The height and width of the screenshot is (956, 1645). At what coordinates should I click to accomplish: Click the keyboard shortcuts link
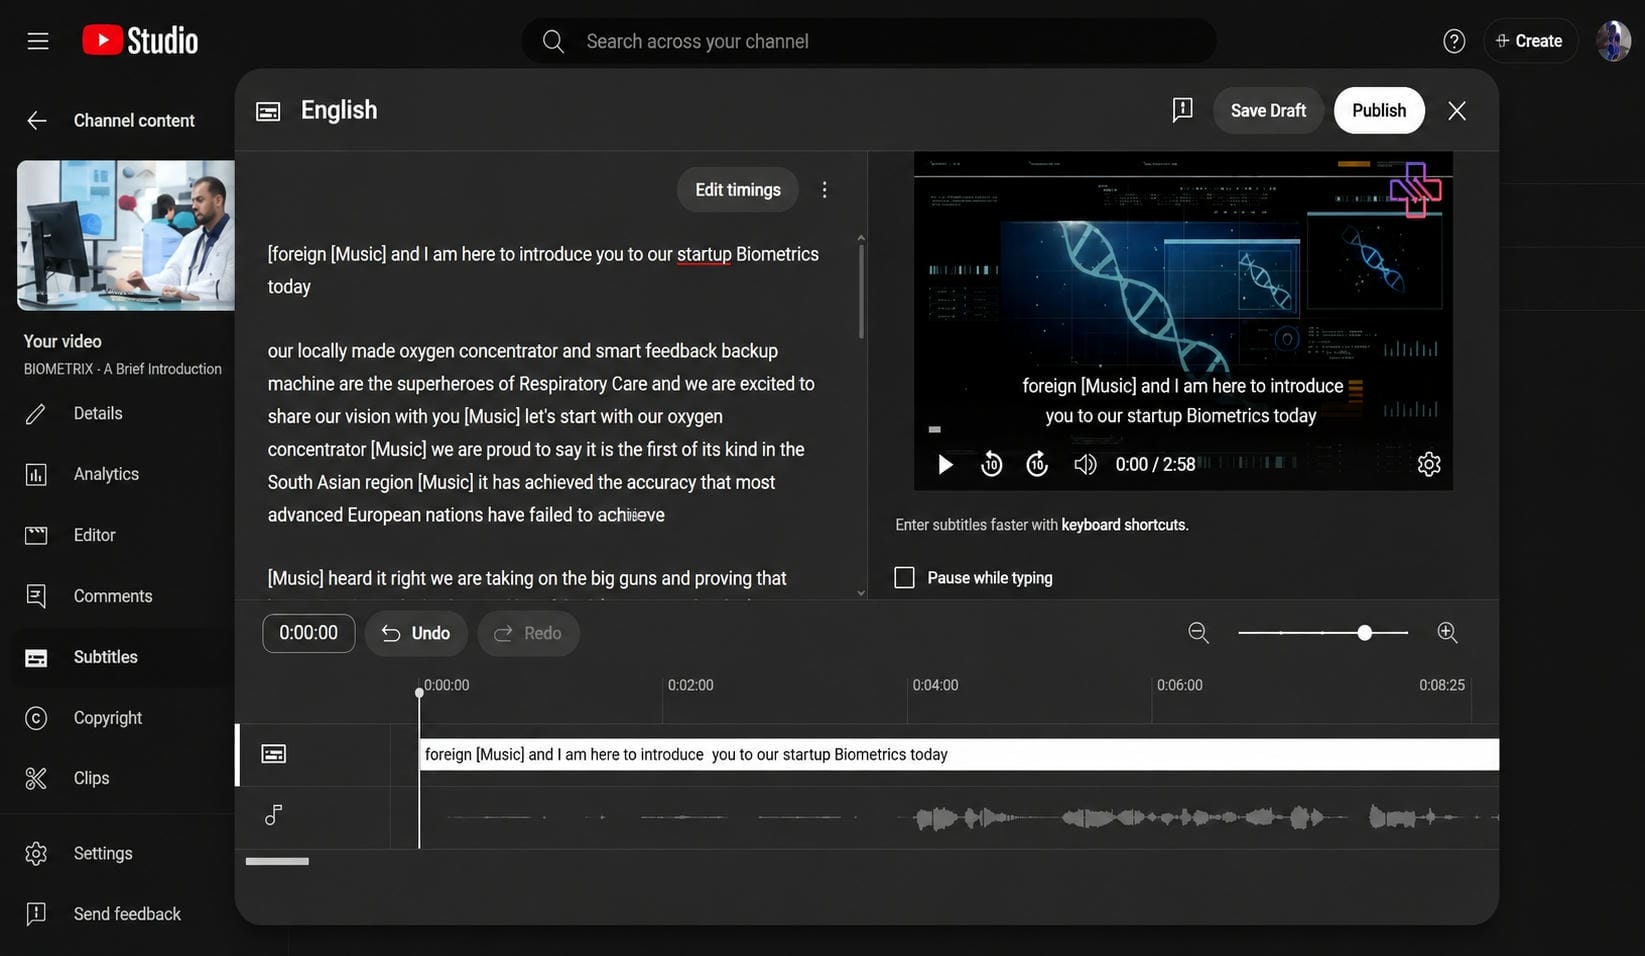point(1124,525)
